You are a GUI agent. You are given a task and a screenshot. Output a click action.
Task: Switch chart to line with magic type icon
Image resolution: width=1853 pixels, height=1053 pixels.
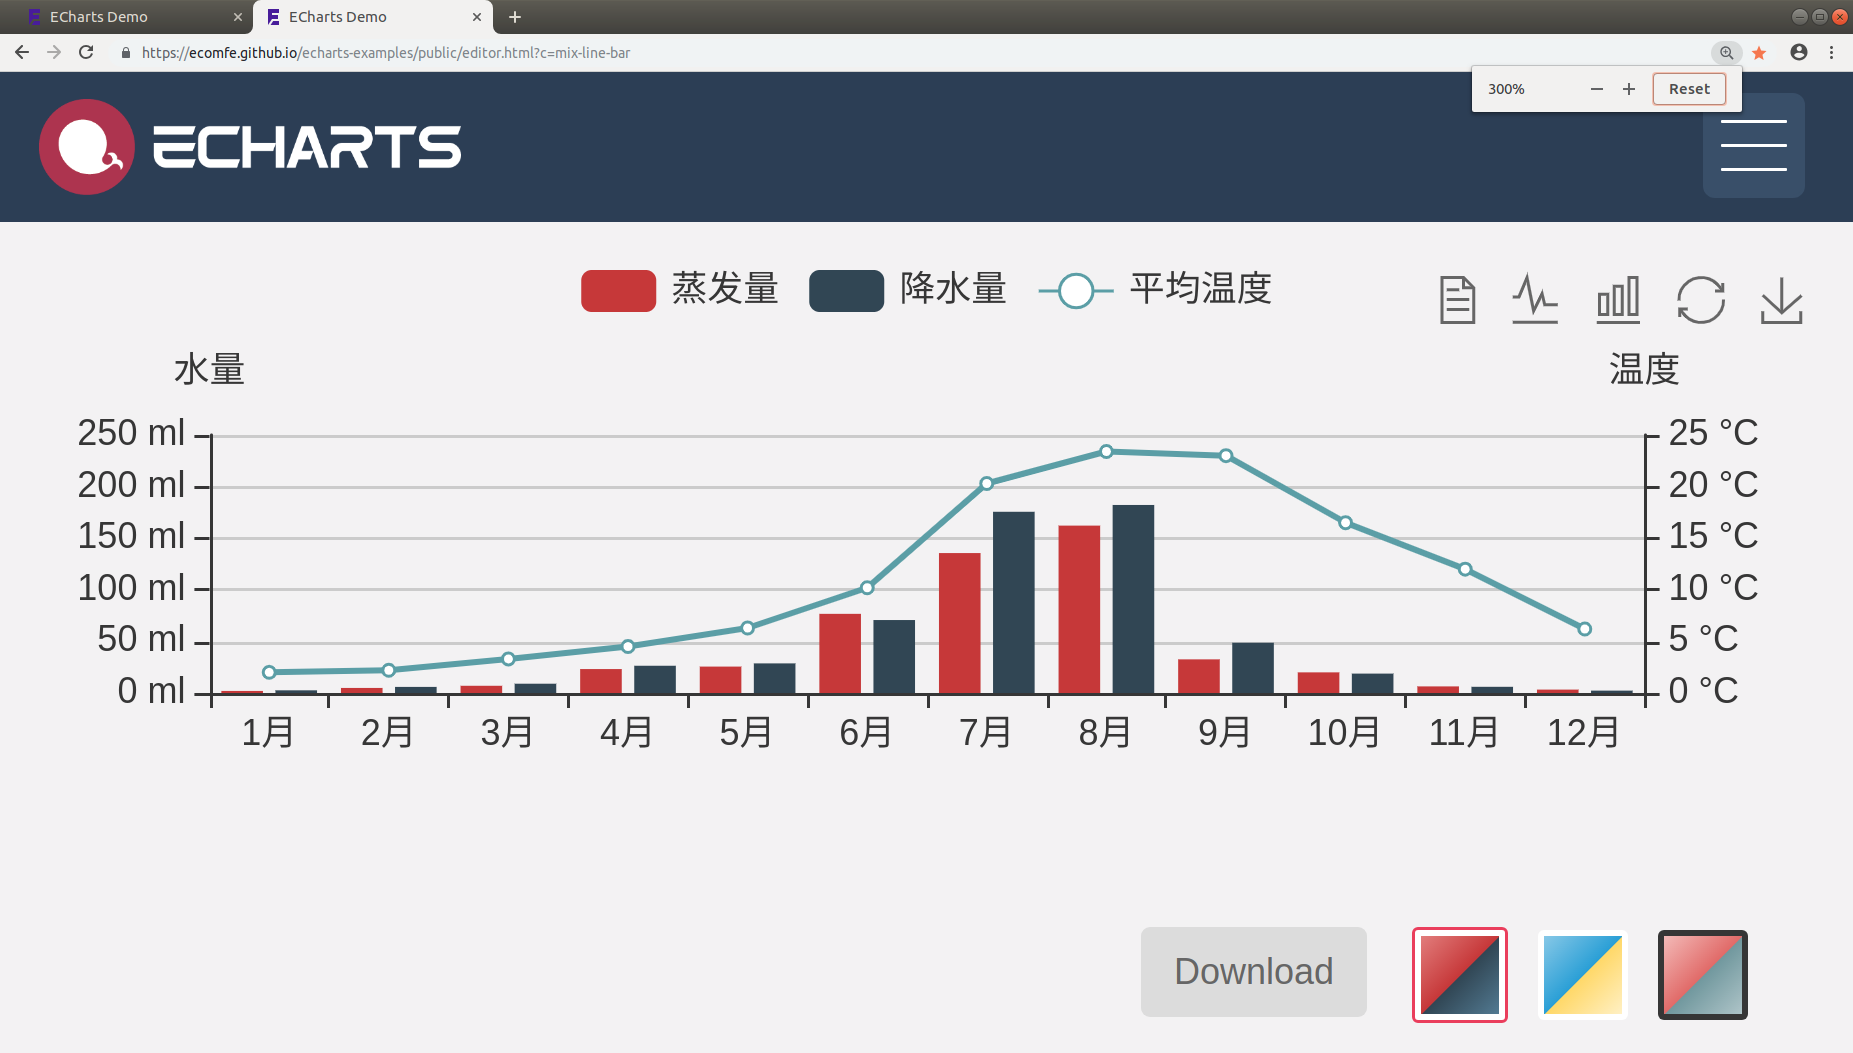(x=1535, y=298)
